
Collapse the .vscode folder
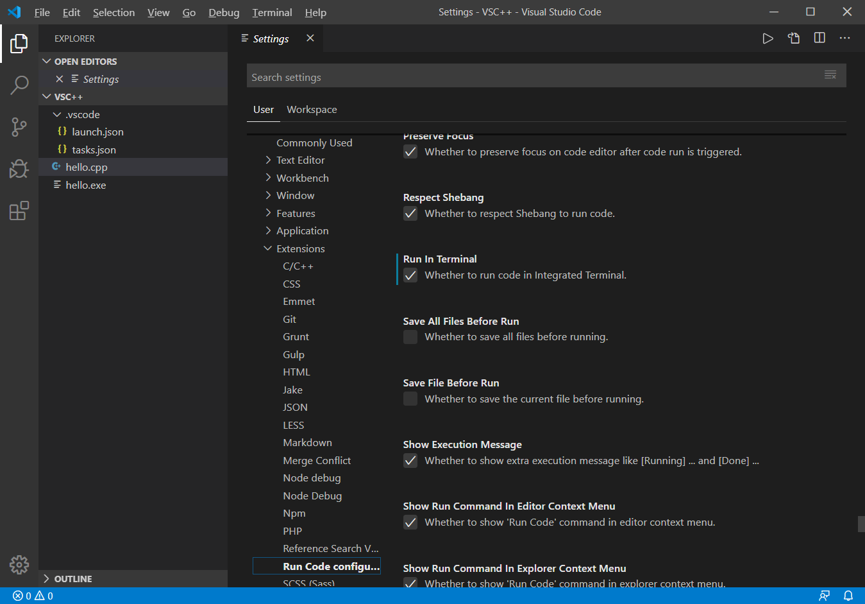click(57, 114)
